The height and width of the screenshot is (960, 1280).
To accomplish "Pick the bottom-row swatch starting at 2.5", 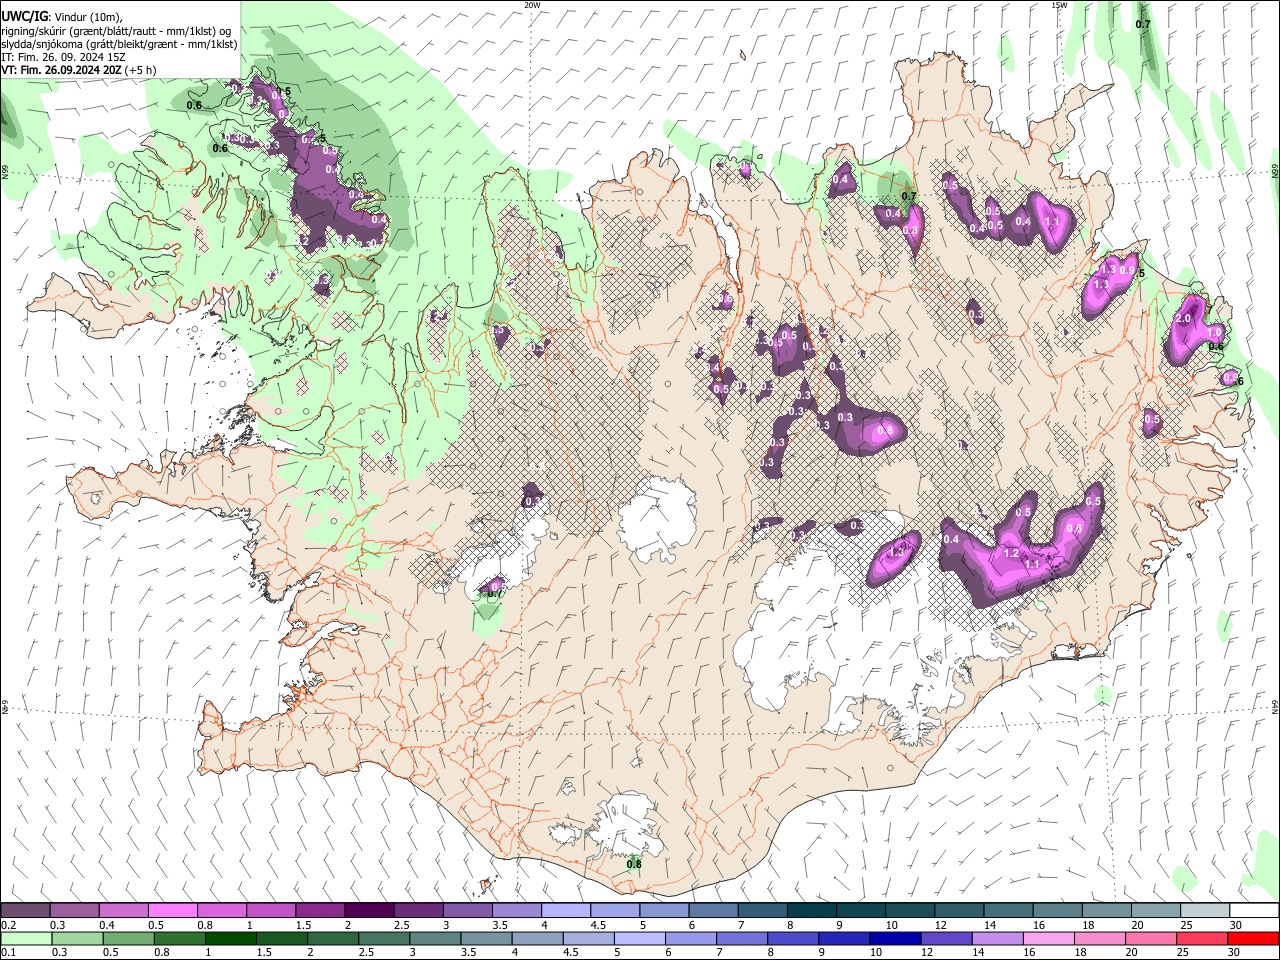I will 384,938.
